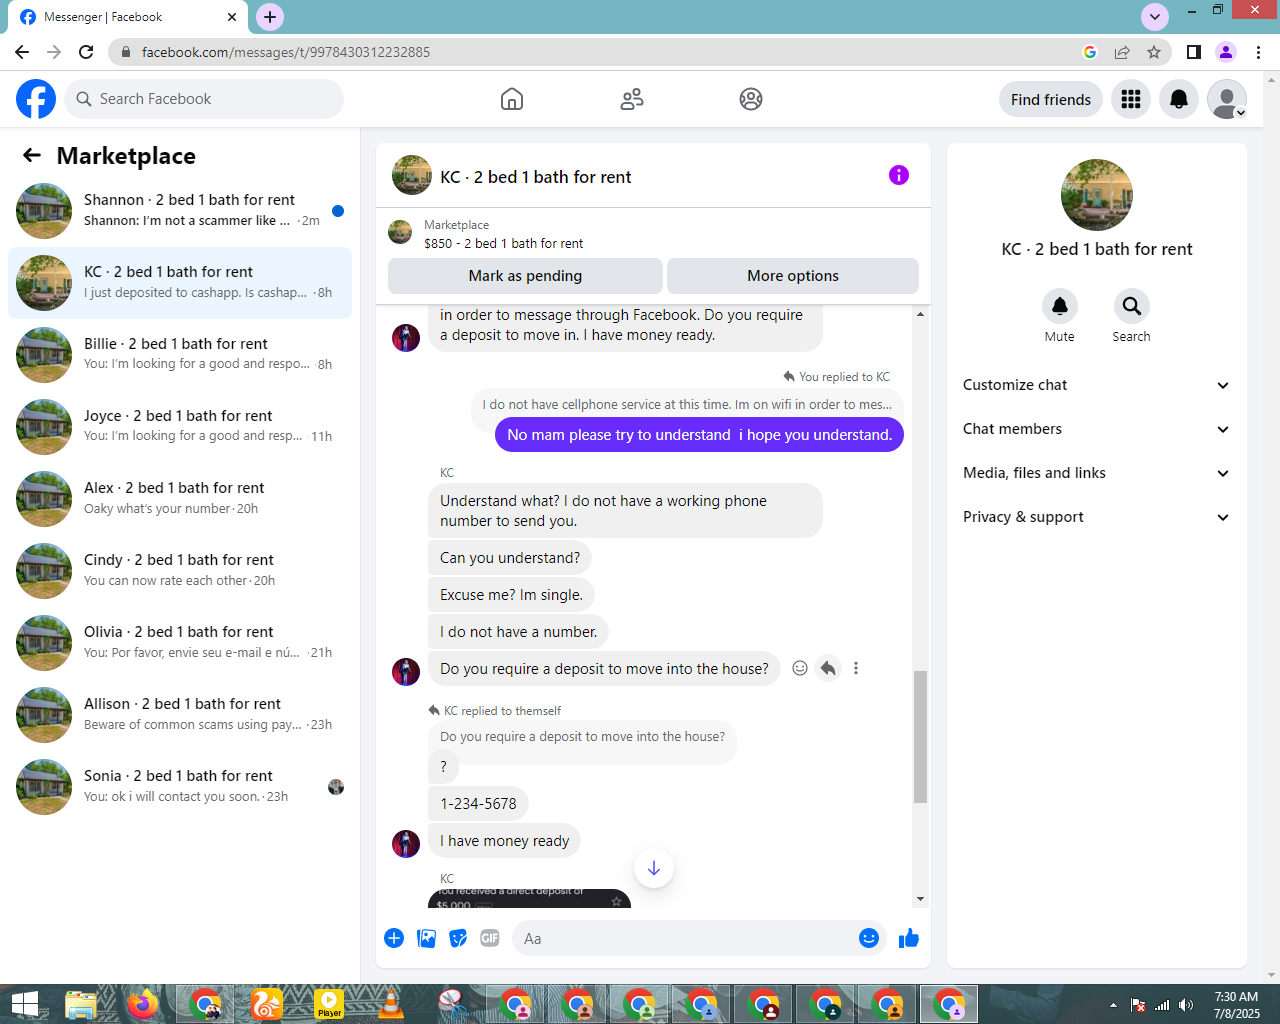Click Mark as pending button
The height and width of the screenshot is (1024, 1280).
point(525,276)
